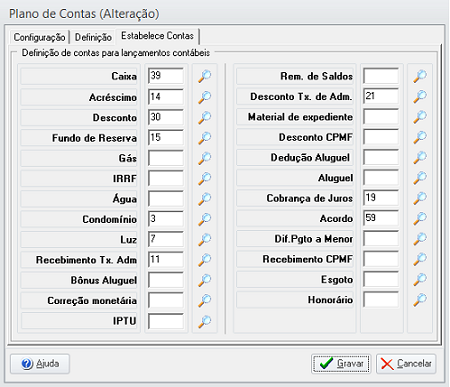450x387 pixels.
Task: Open the Definição tab
Action: tap(93, 37)
